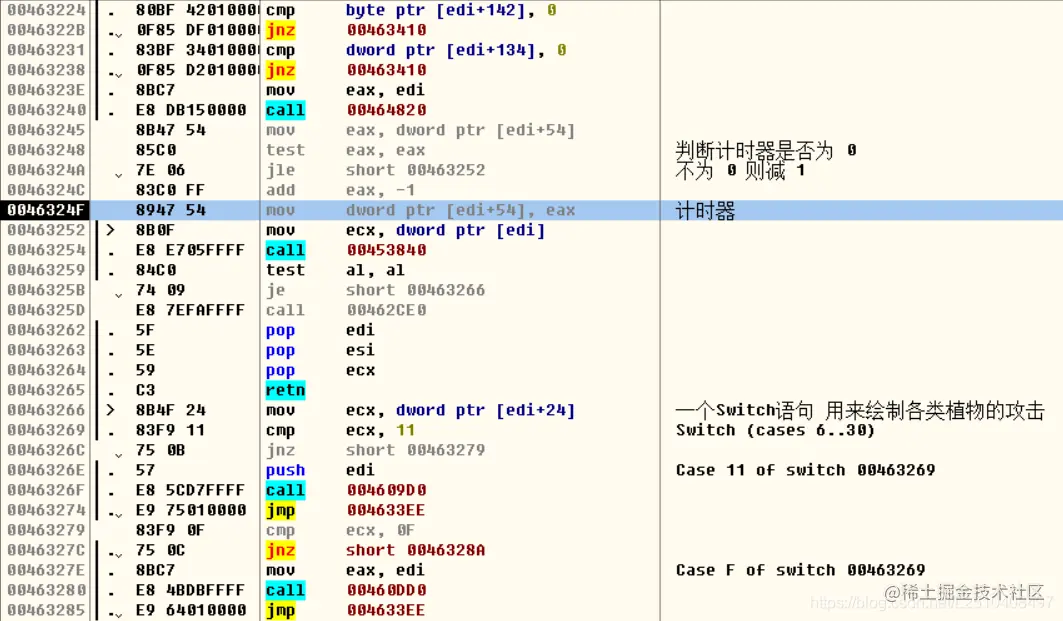Screen dimensions: 1063x621
Task: Select test al, al instruction
Action: coord(335,270)
